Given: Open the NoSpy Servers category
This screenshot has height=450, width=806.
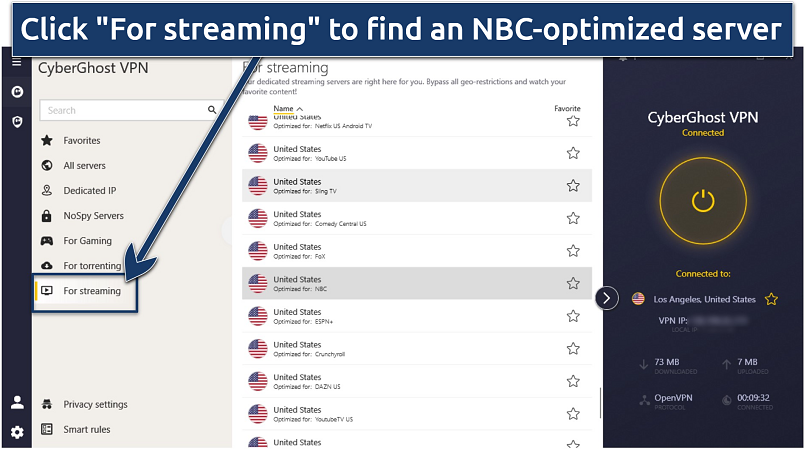Looking at the screenshot, I should (x=93, y=216).
